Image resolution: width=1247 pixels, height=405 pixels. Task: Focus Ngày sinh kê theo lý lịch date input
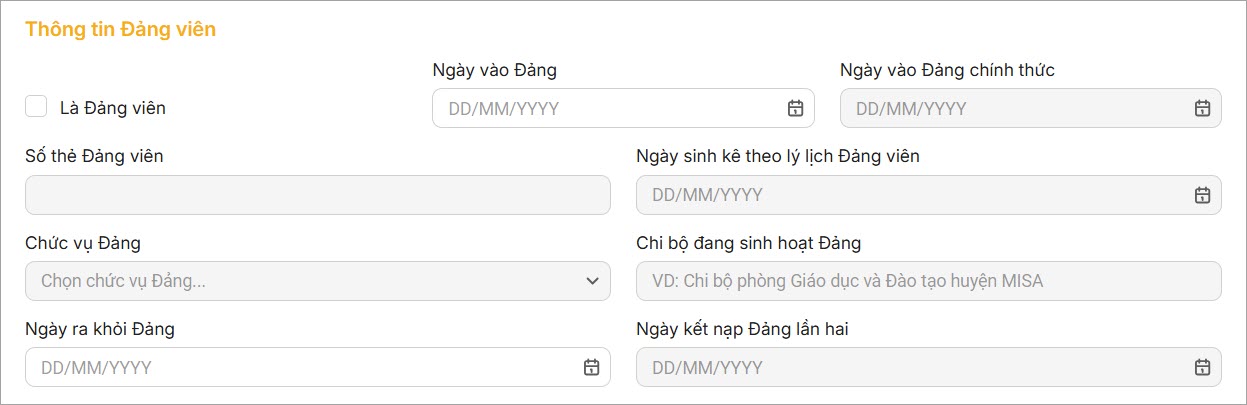click(910, 195)
